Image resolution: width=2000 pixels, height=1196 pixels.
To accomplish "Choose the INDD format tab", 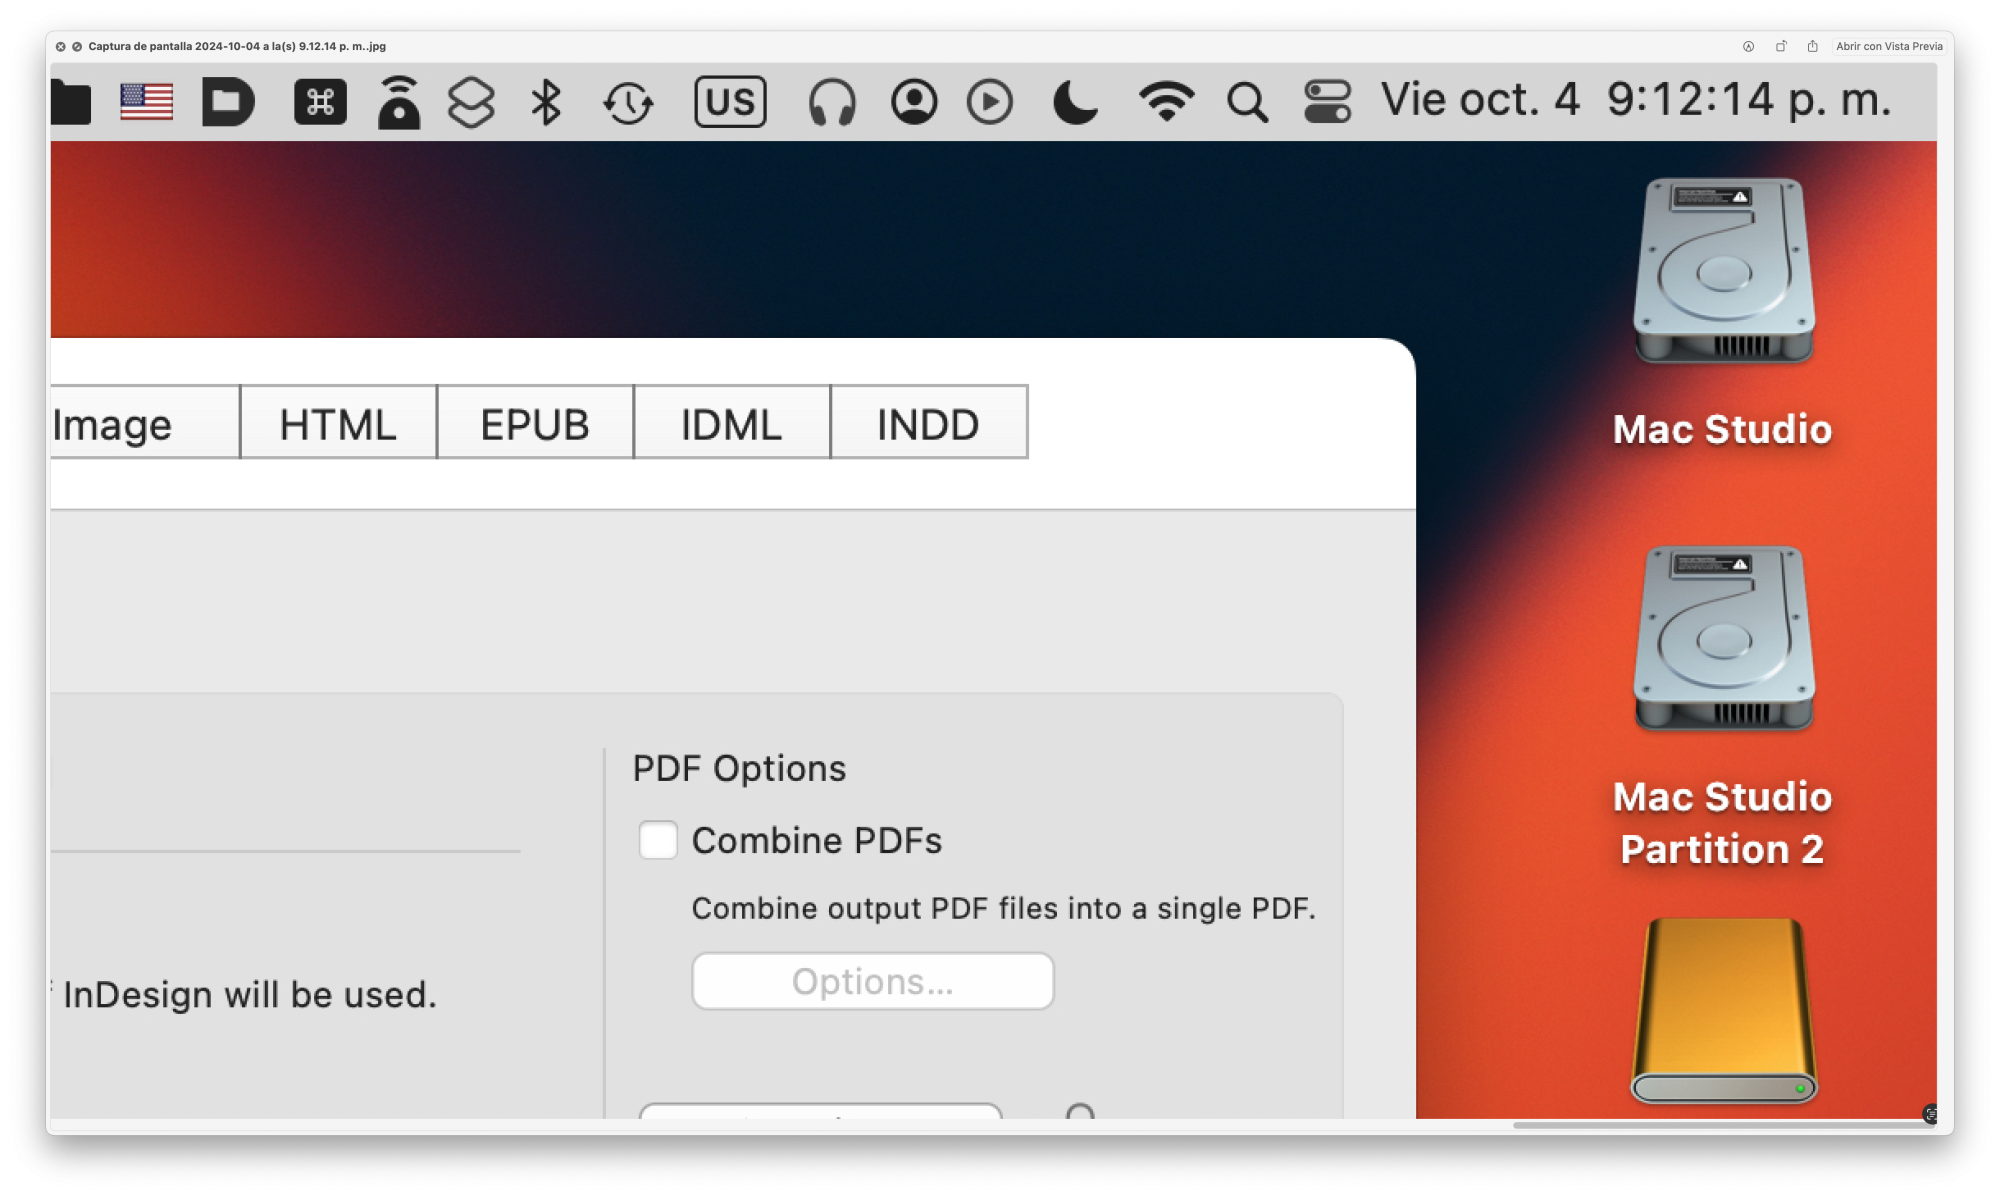I will tap(928, 424).
